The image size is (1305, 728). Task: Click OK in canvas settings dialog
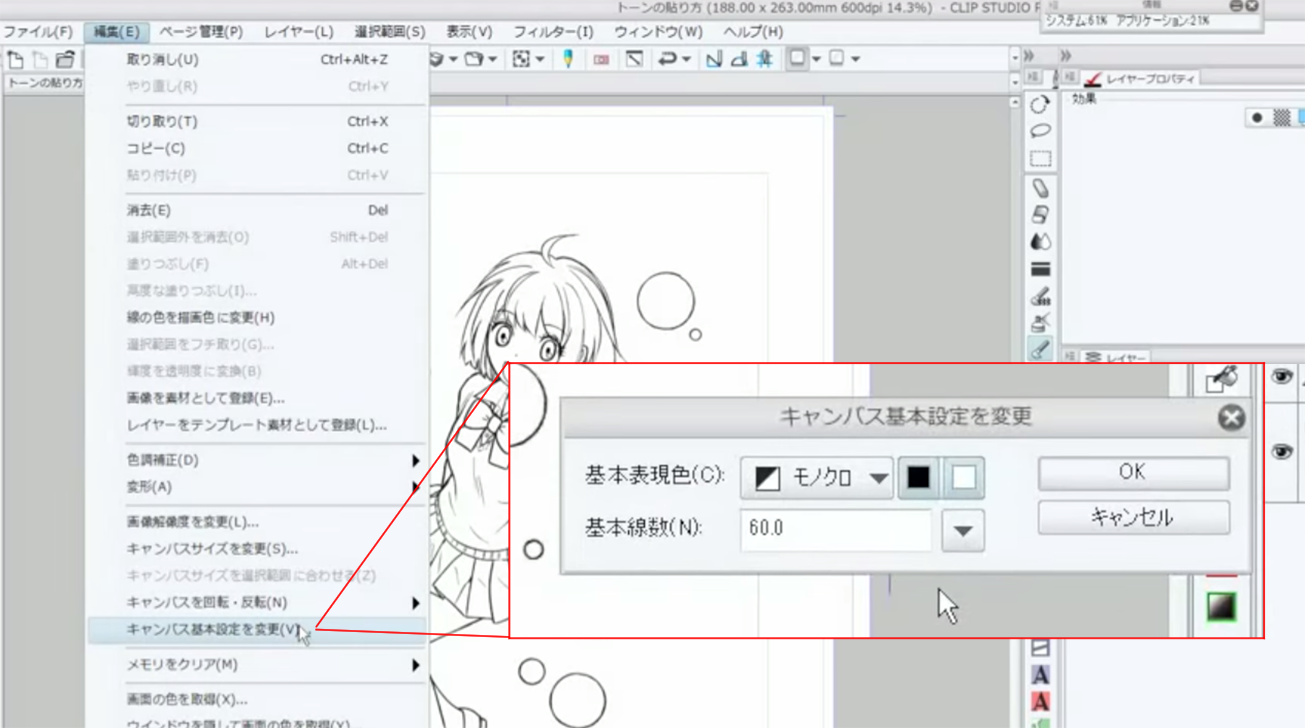coord(1133,473)
